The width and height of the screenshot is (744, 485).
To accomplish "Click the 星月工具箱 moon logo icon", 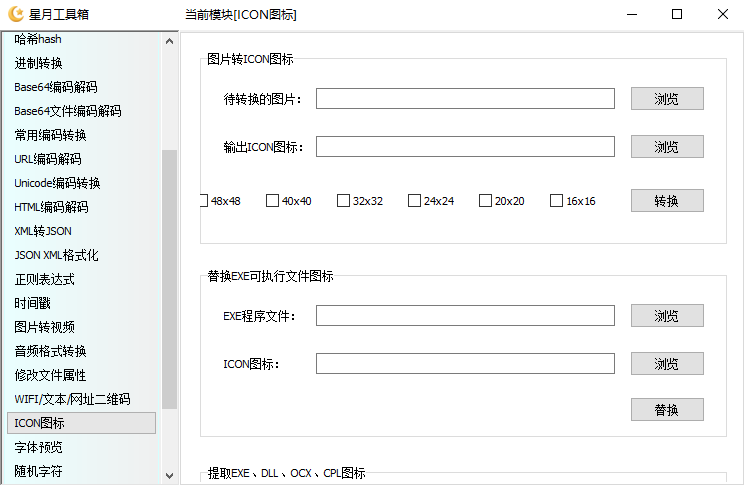I will [16, 14].
